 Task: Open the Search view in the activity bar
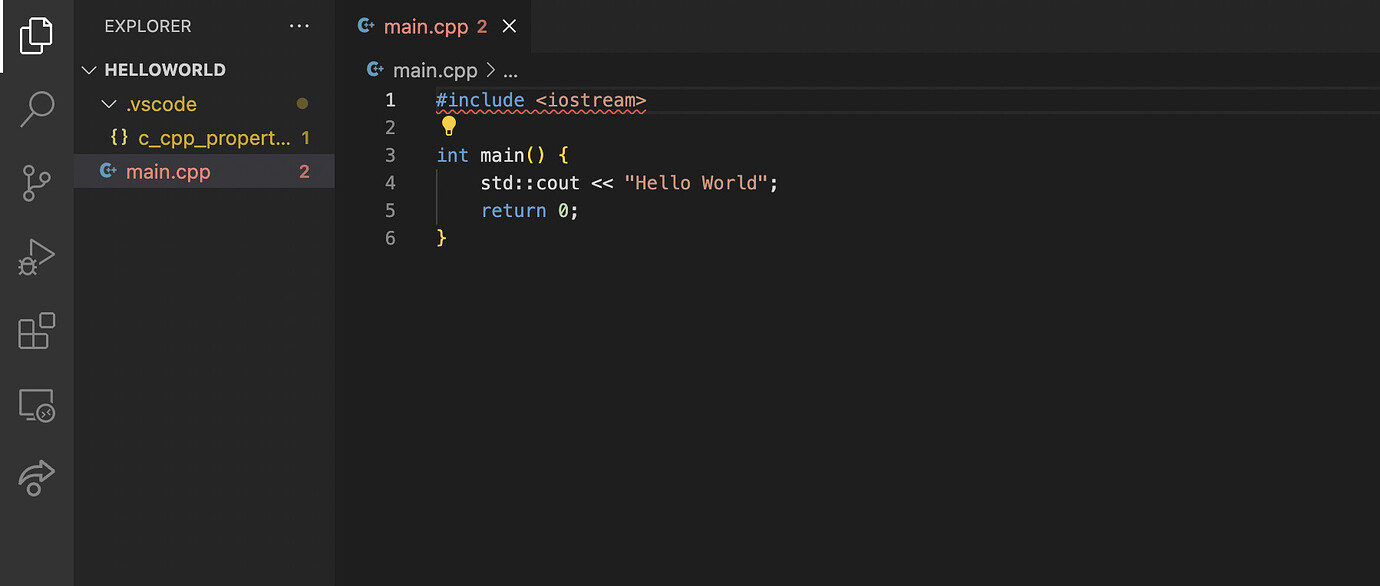click(x=36, y=109)
